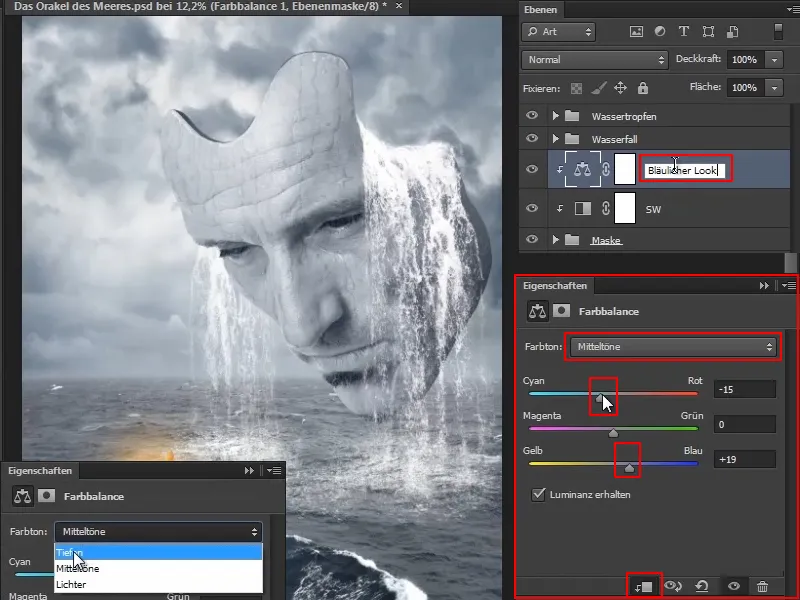Lock all padlock icon
Image resolution: width=800 pixels, height=600 pixels.
[643, 88]
